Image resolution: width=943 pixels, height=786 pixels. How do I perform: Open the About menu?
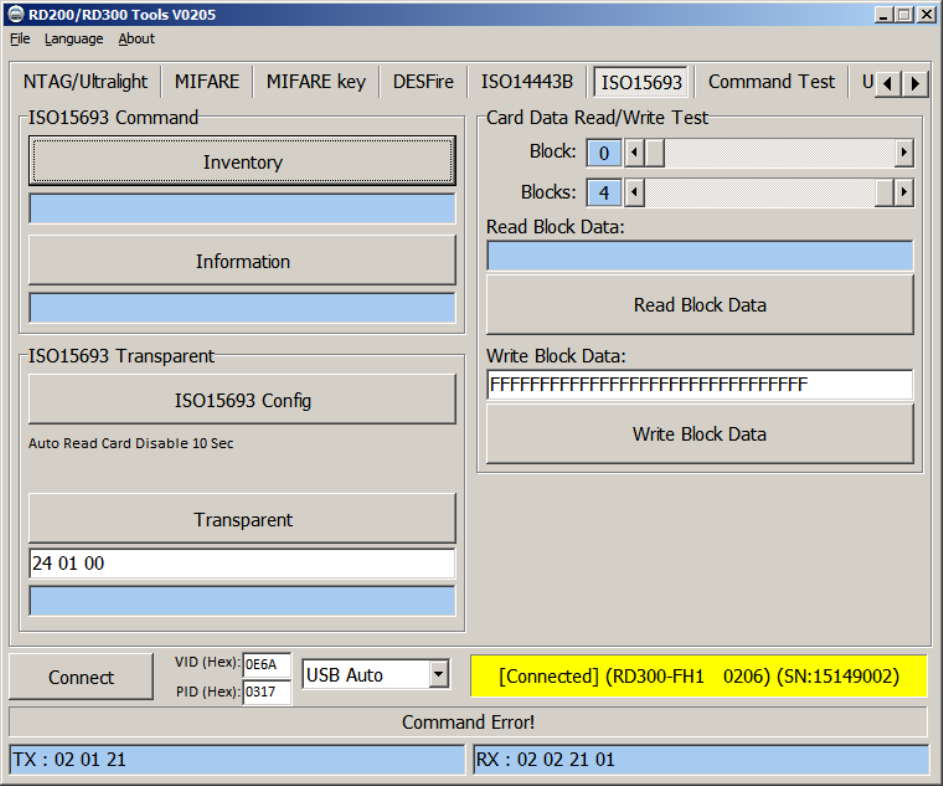[x=137, y=39]
